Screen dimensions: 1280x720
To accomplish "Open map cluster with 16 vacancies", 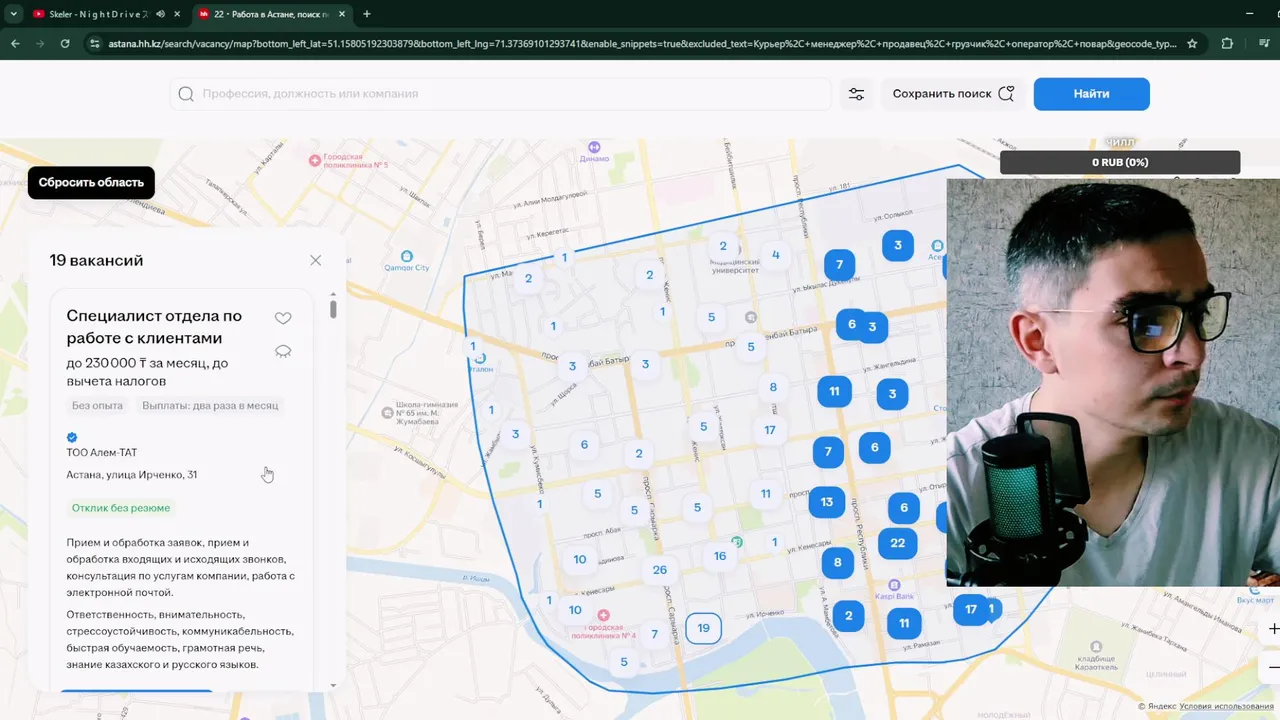I will [x=720, y=556].
